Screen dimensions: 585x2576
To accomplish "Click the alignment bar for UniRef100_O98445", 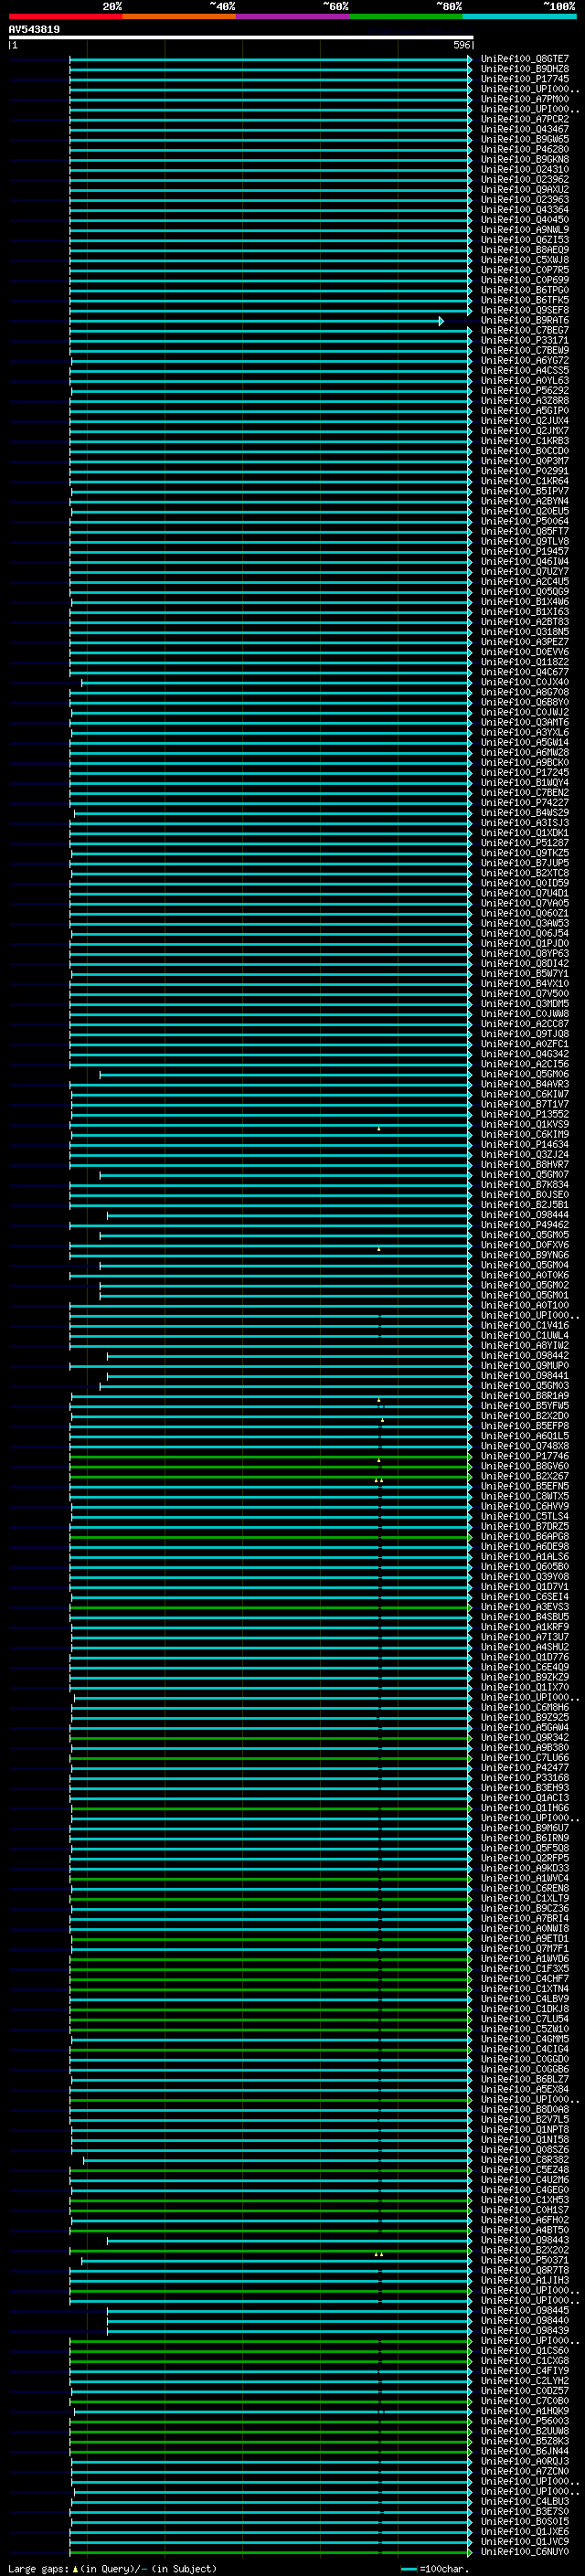I will pos(289,2311).
